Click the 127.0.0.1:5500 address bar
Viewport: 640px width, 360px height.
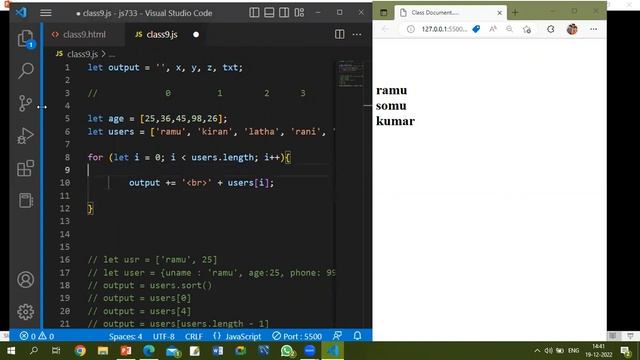point(444,29)
